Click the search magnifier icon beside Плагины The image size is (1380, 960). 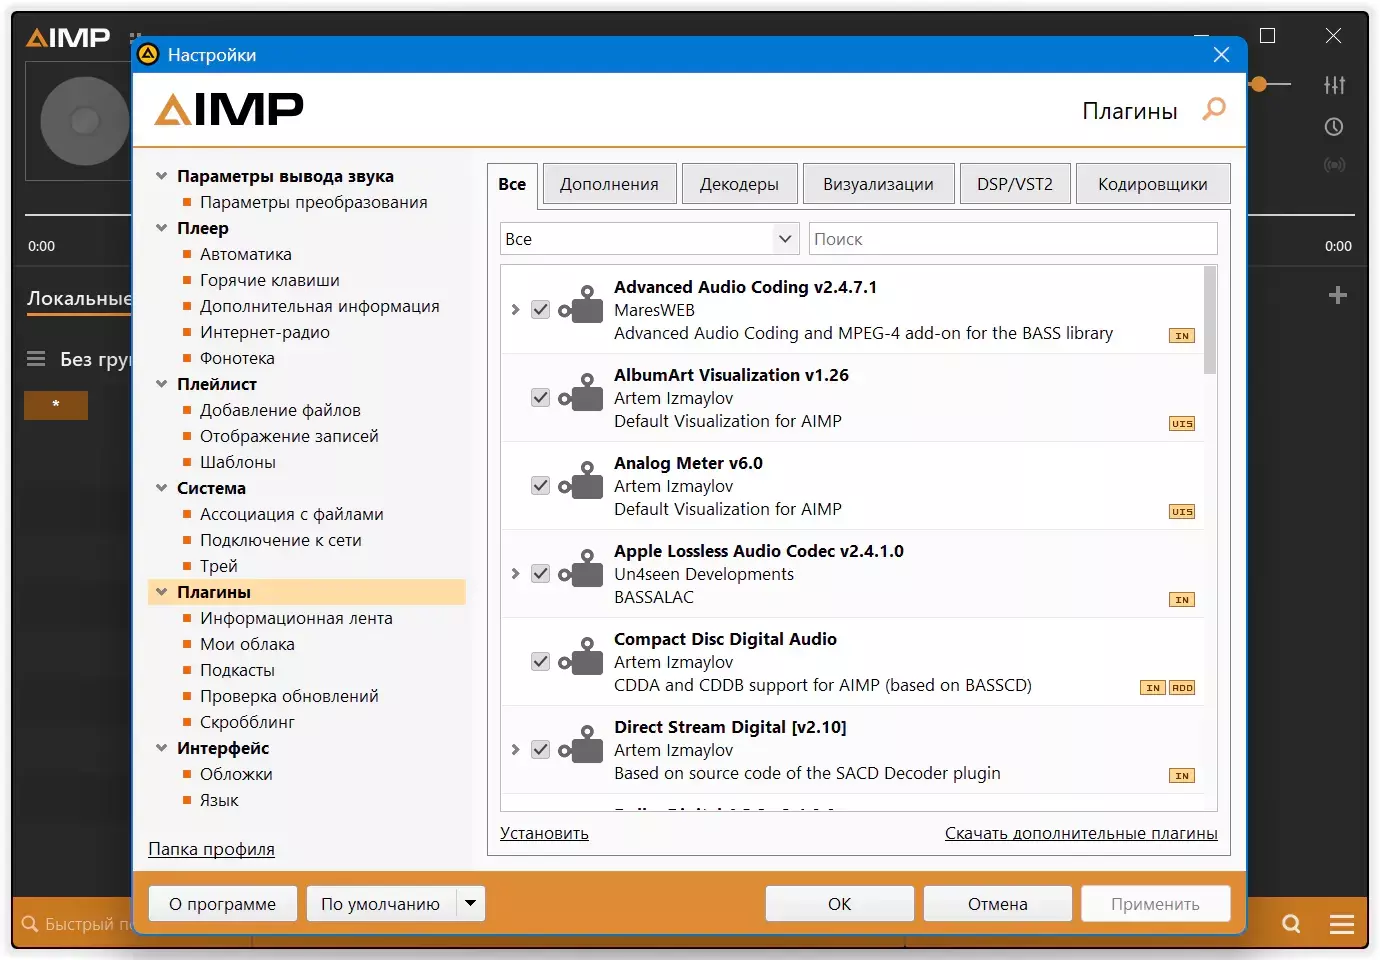1214,109
